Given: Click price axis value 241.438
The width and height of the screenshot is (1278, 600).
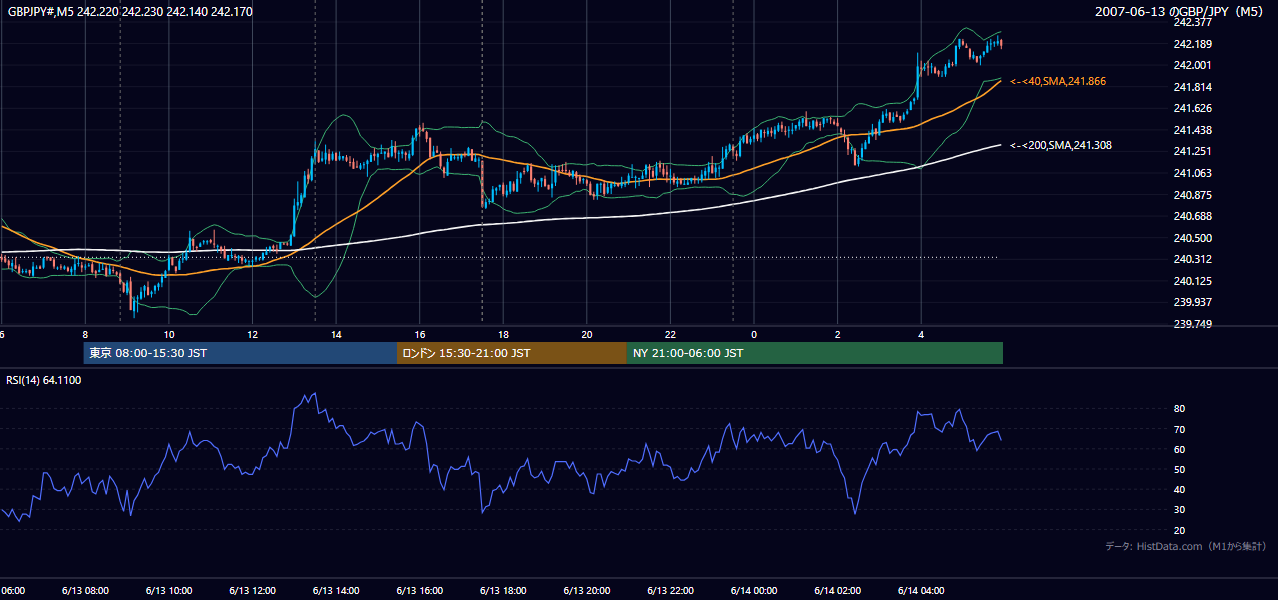Looking at the screenshot, I should click(x=1192, y=130).
